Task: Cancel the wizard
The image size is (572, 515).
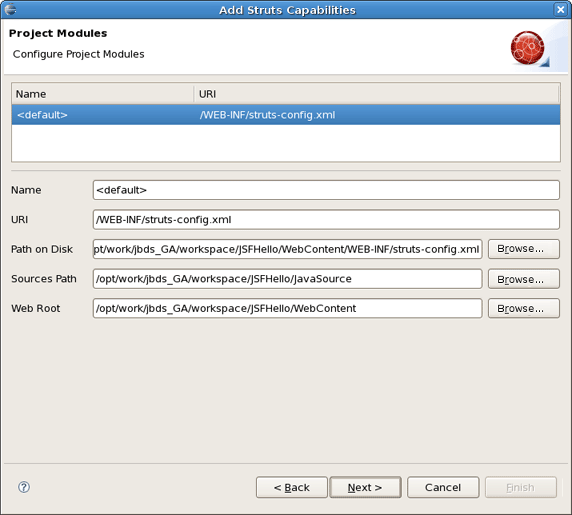Action: (443, 487)
